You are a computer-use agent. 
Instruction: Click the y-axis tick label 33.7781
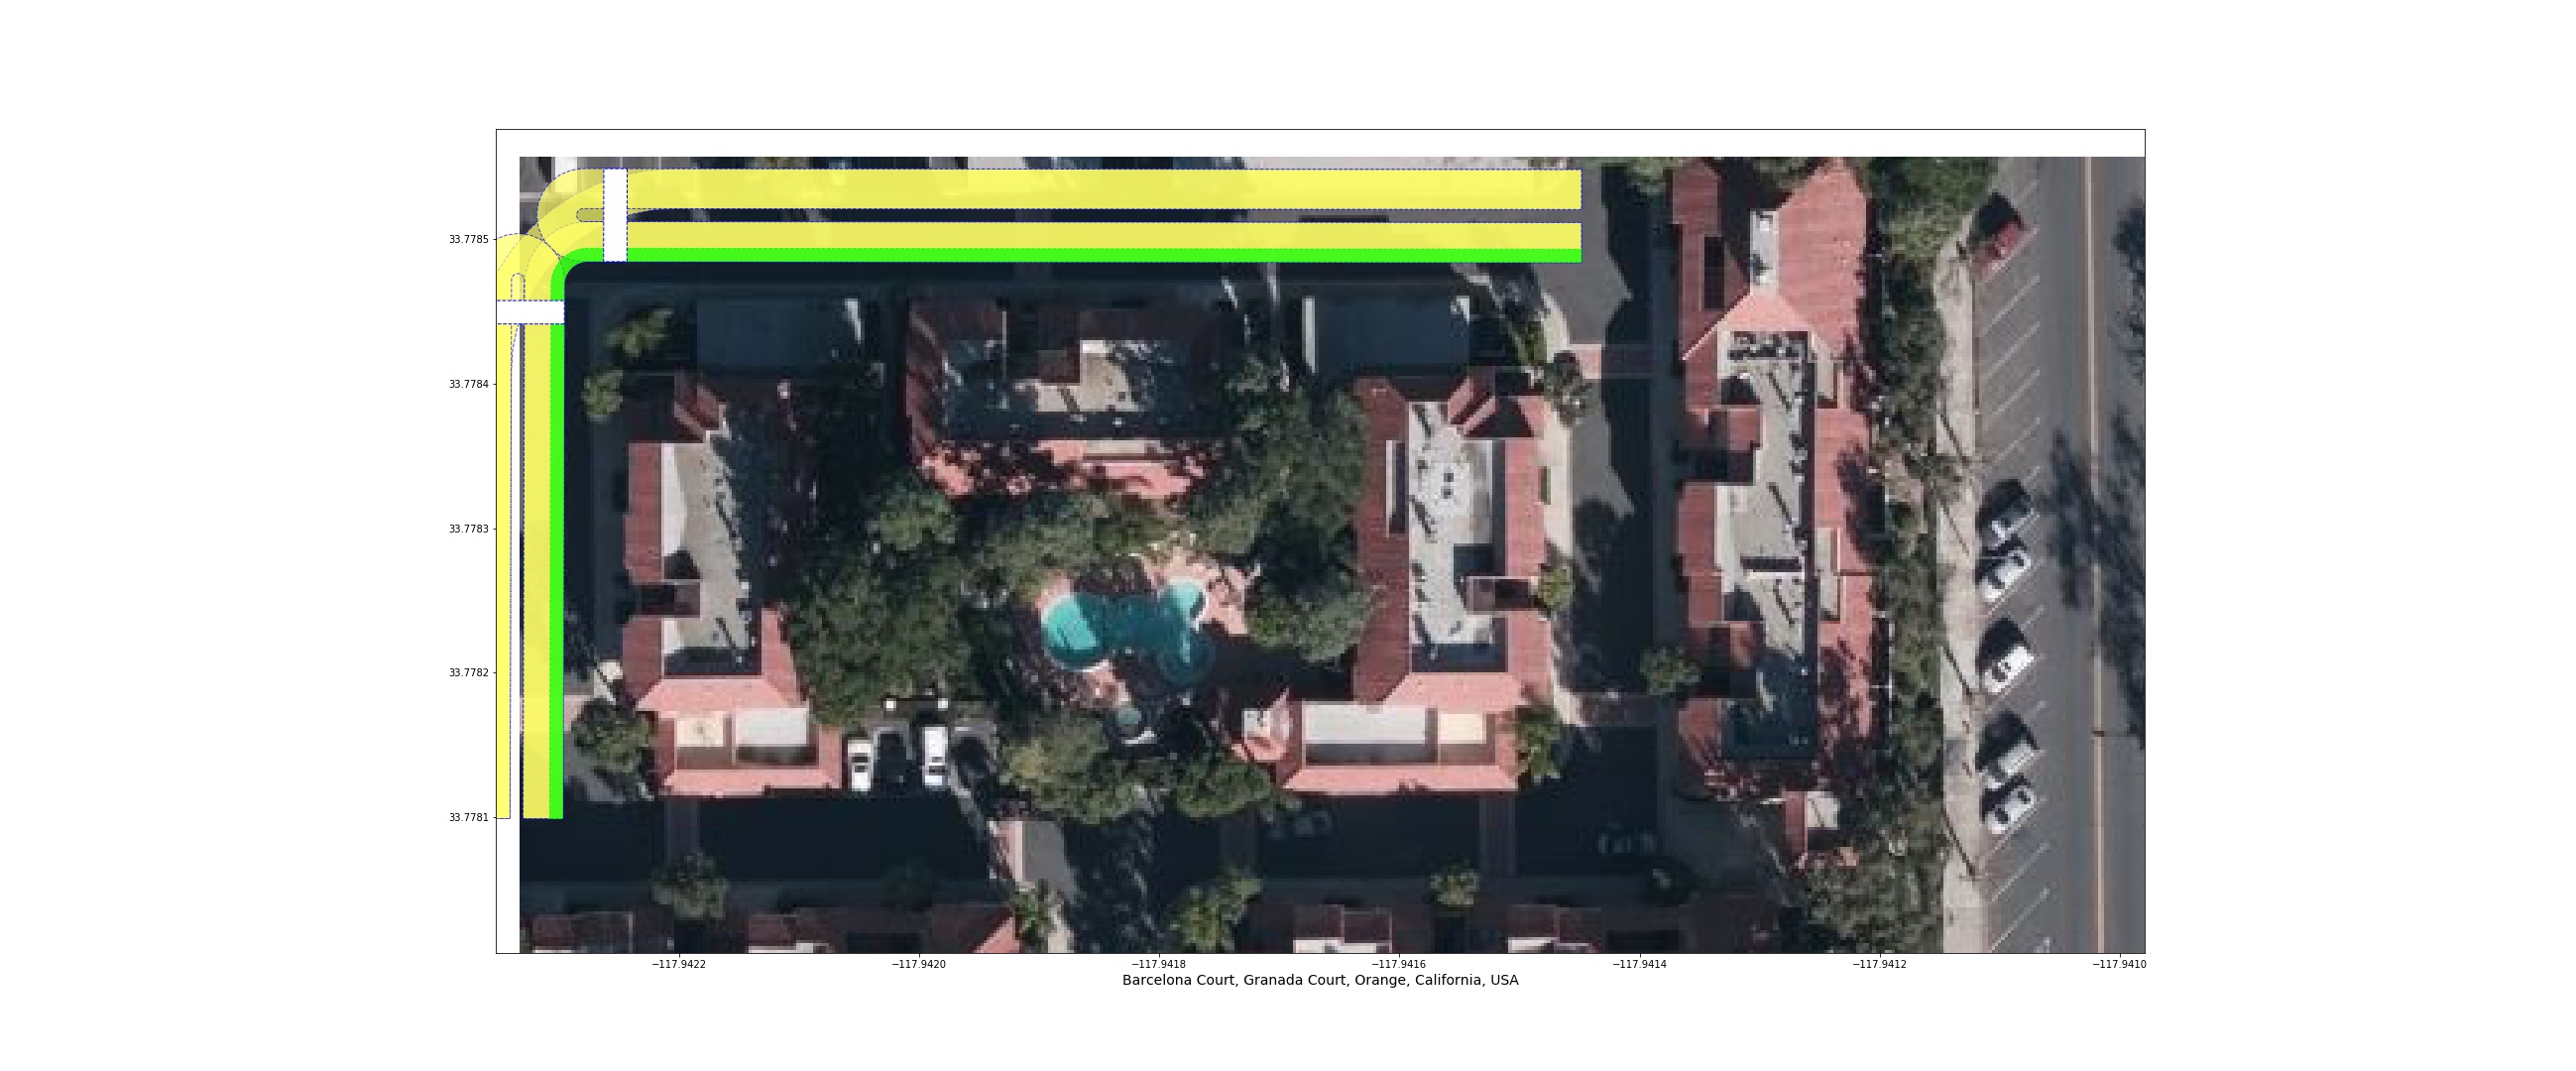click(468, 818)
